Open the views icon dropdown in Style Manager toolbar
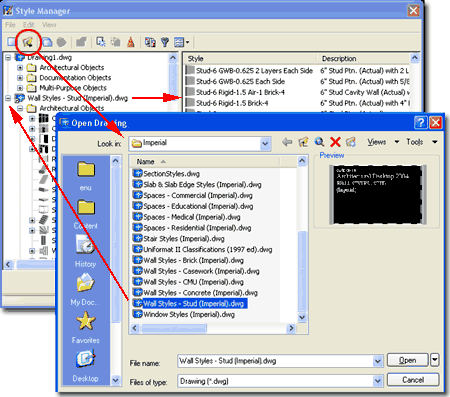Image resolution: width=450 pixels, height=397 pixels. click(x=187, y=42)
